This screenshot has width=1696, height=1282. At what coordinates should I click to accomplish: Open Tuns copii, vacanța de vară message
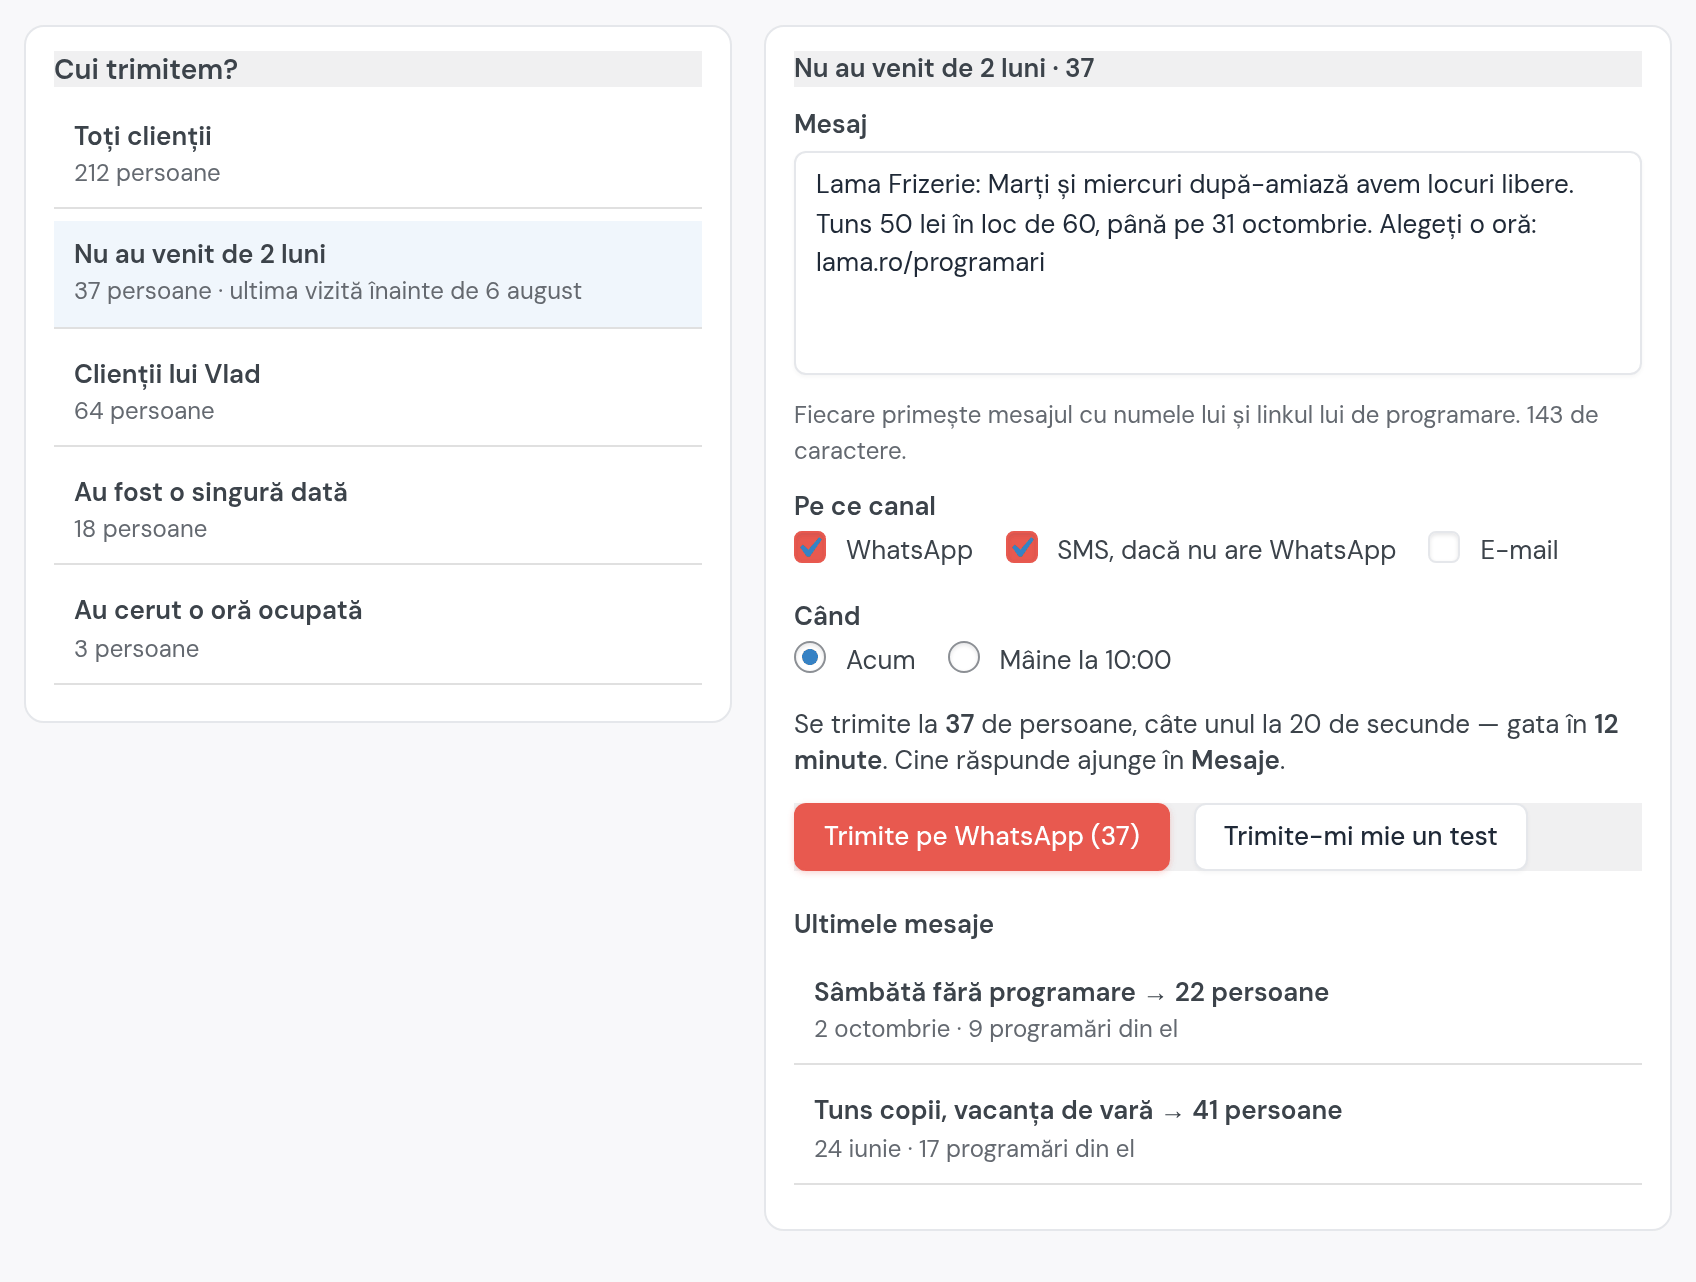tap(1217, 1128)
